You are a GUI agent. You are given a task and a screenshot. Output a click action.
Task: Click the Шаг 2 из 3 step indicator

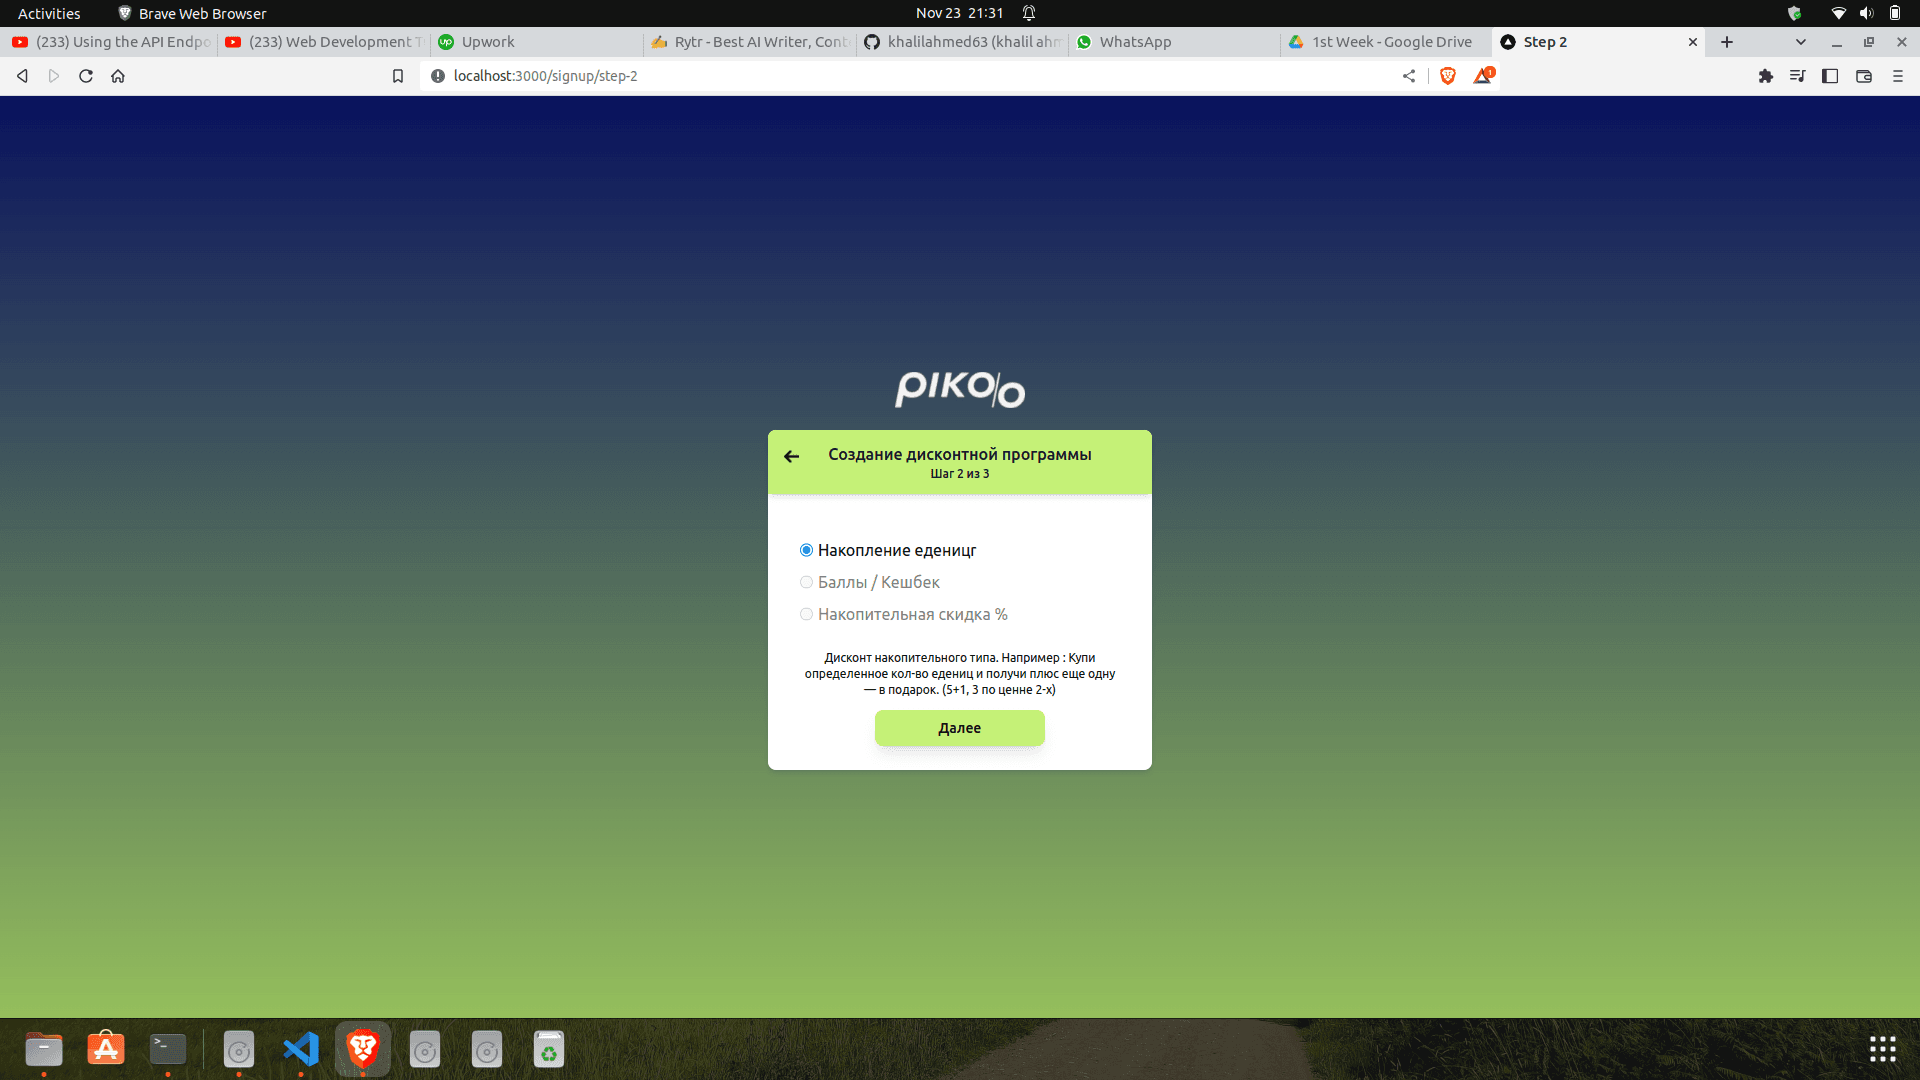[x=959, y=474]
